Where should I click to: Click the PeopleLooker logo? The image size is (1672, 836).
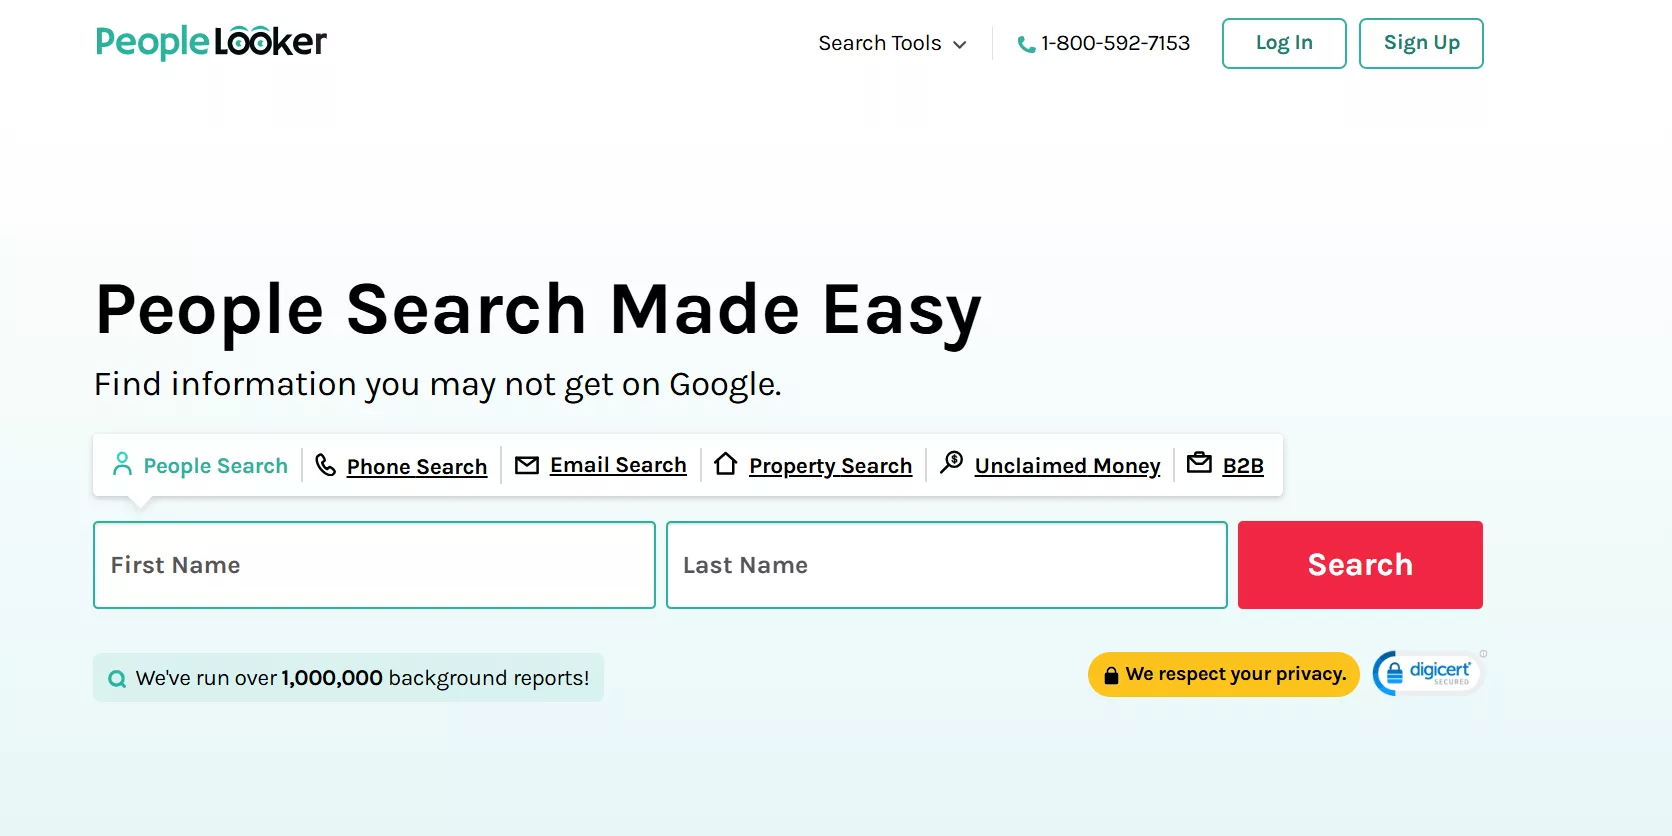(x=211, y=42)
